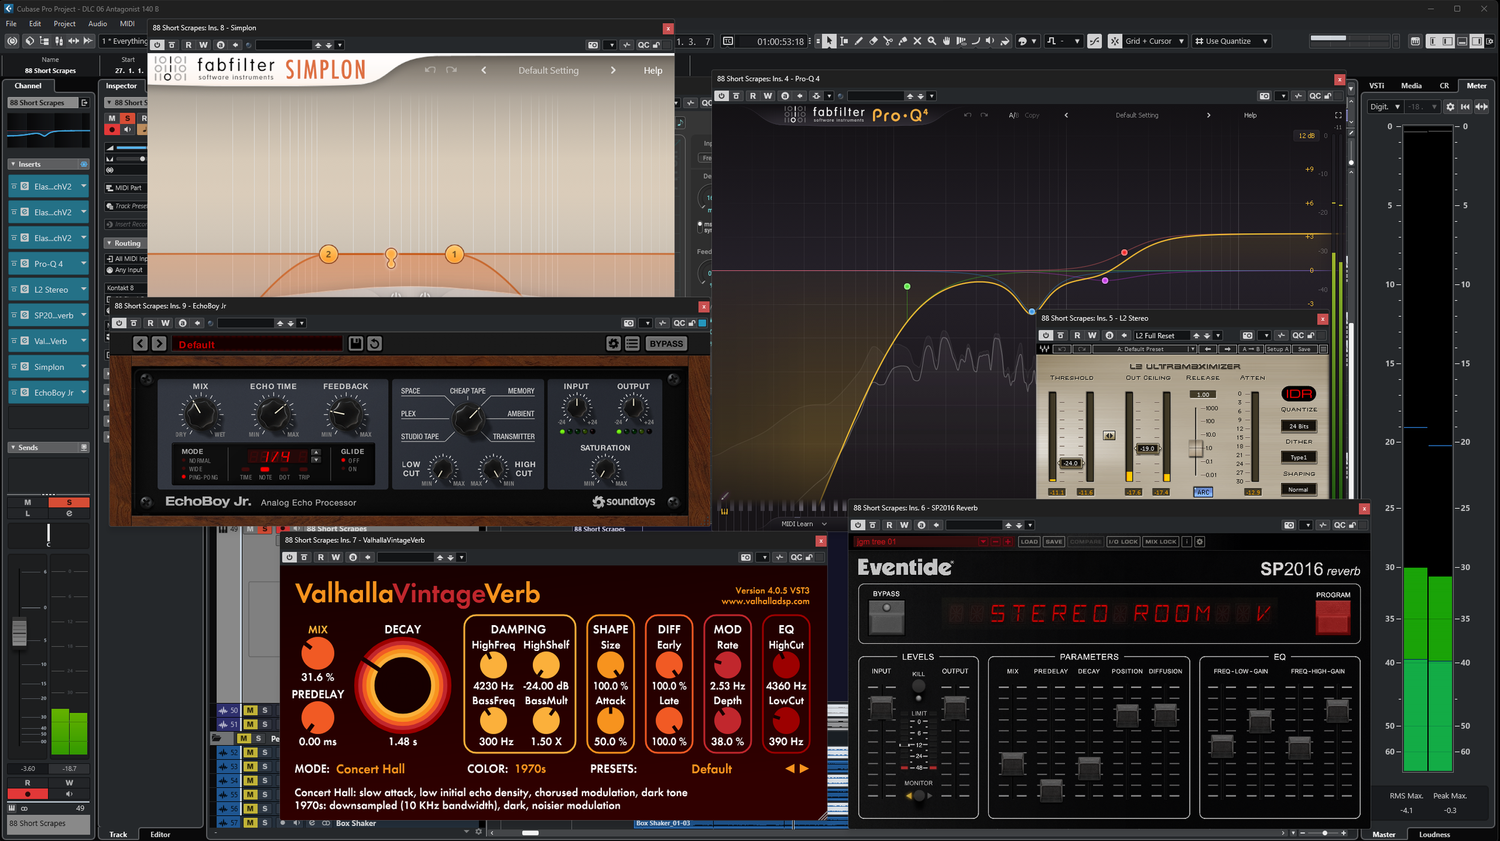Click the settings gear in EchoBoy Jr.
Viewport: 1500px width, 841px height.
[x=614, y=343]
